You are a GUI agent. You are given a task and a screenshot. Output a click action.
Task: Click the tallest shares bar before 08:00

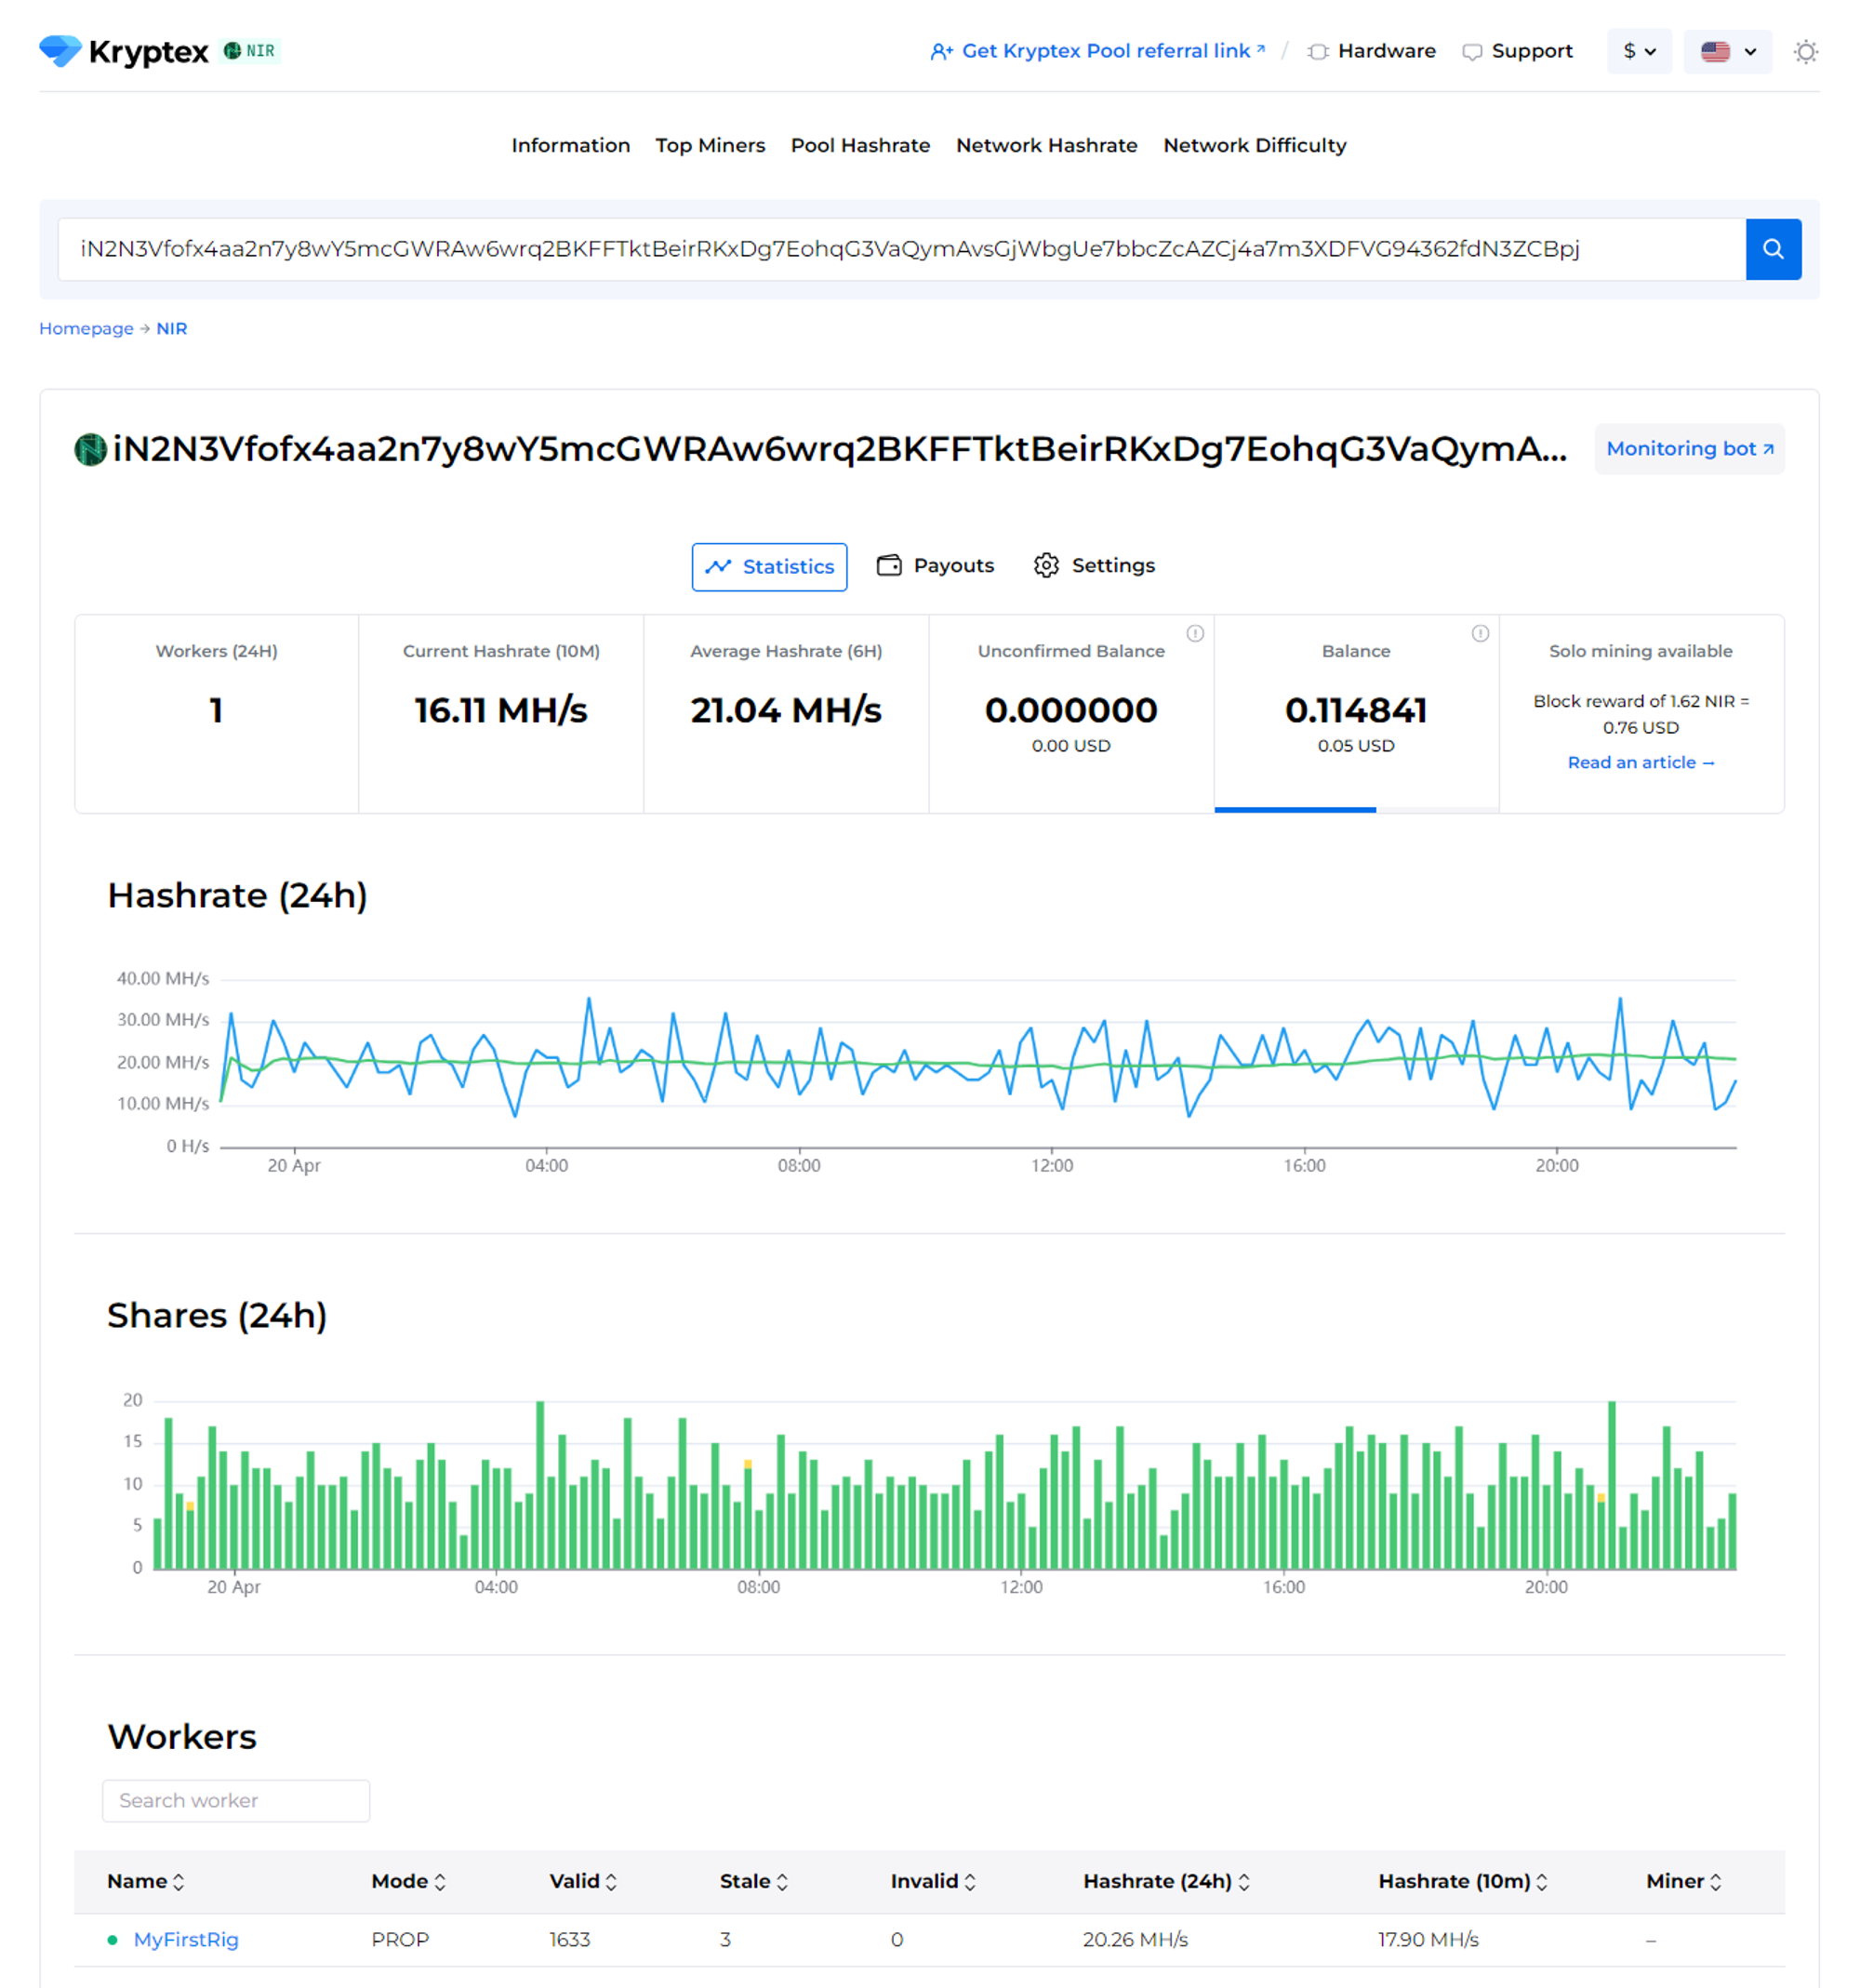(x=540, y=1485)
